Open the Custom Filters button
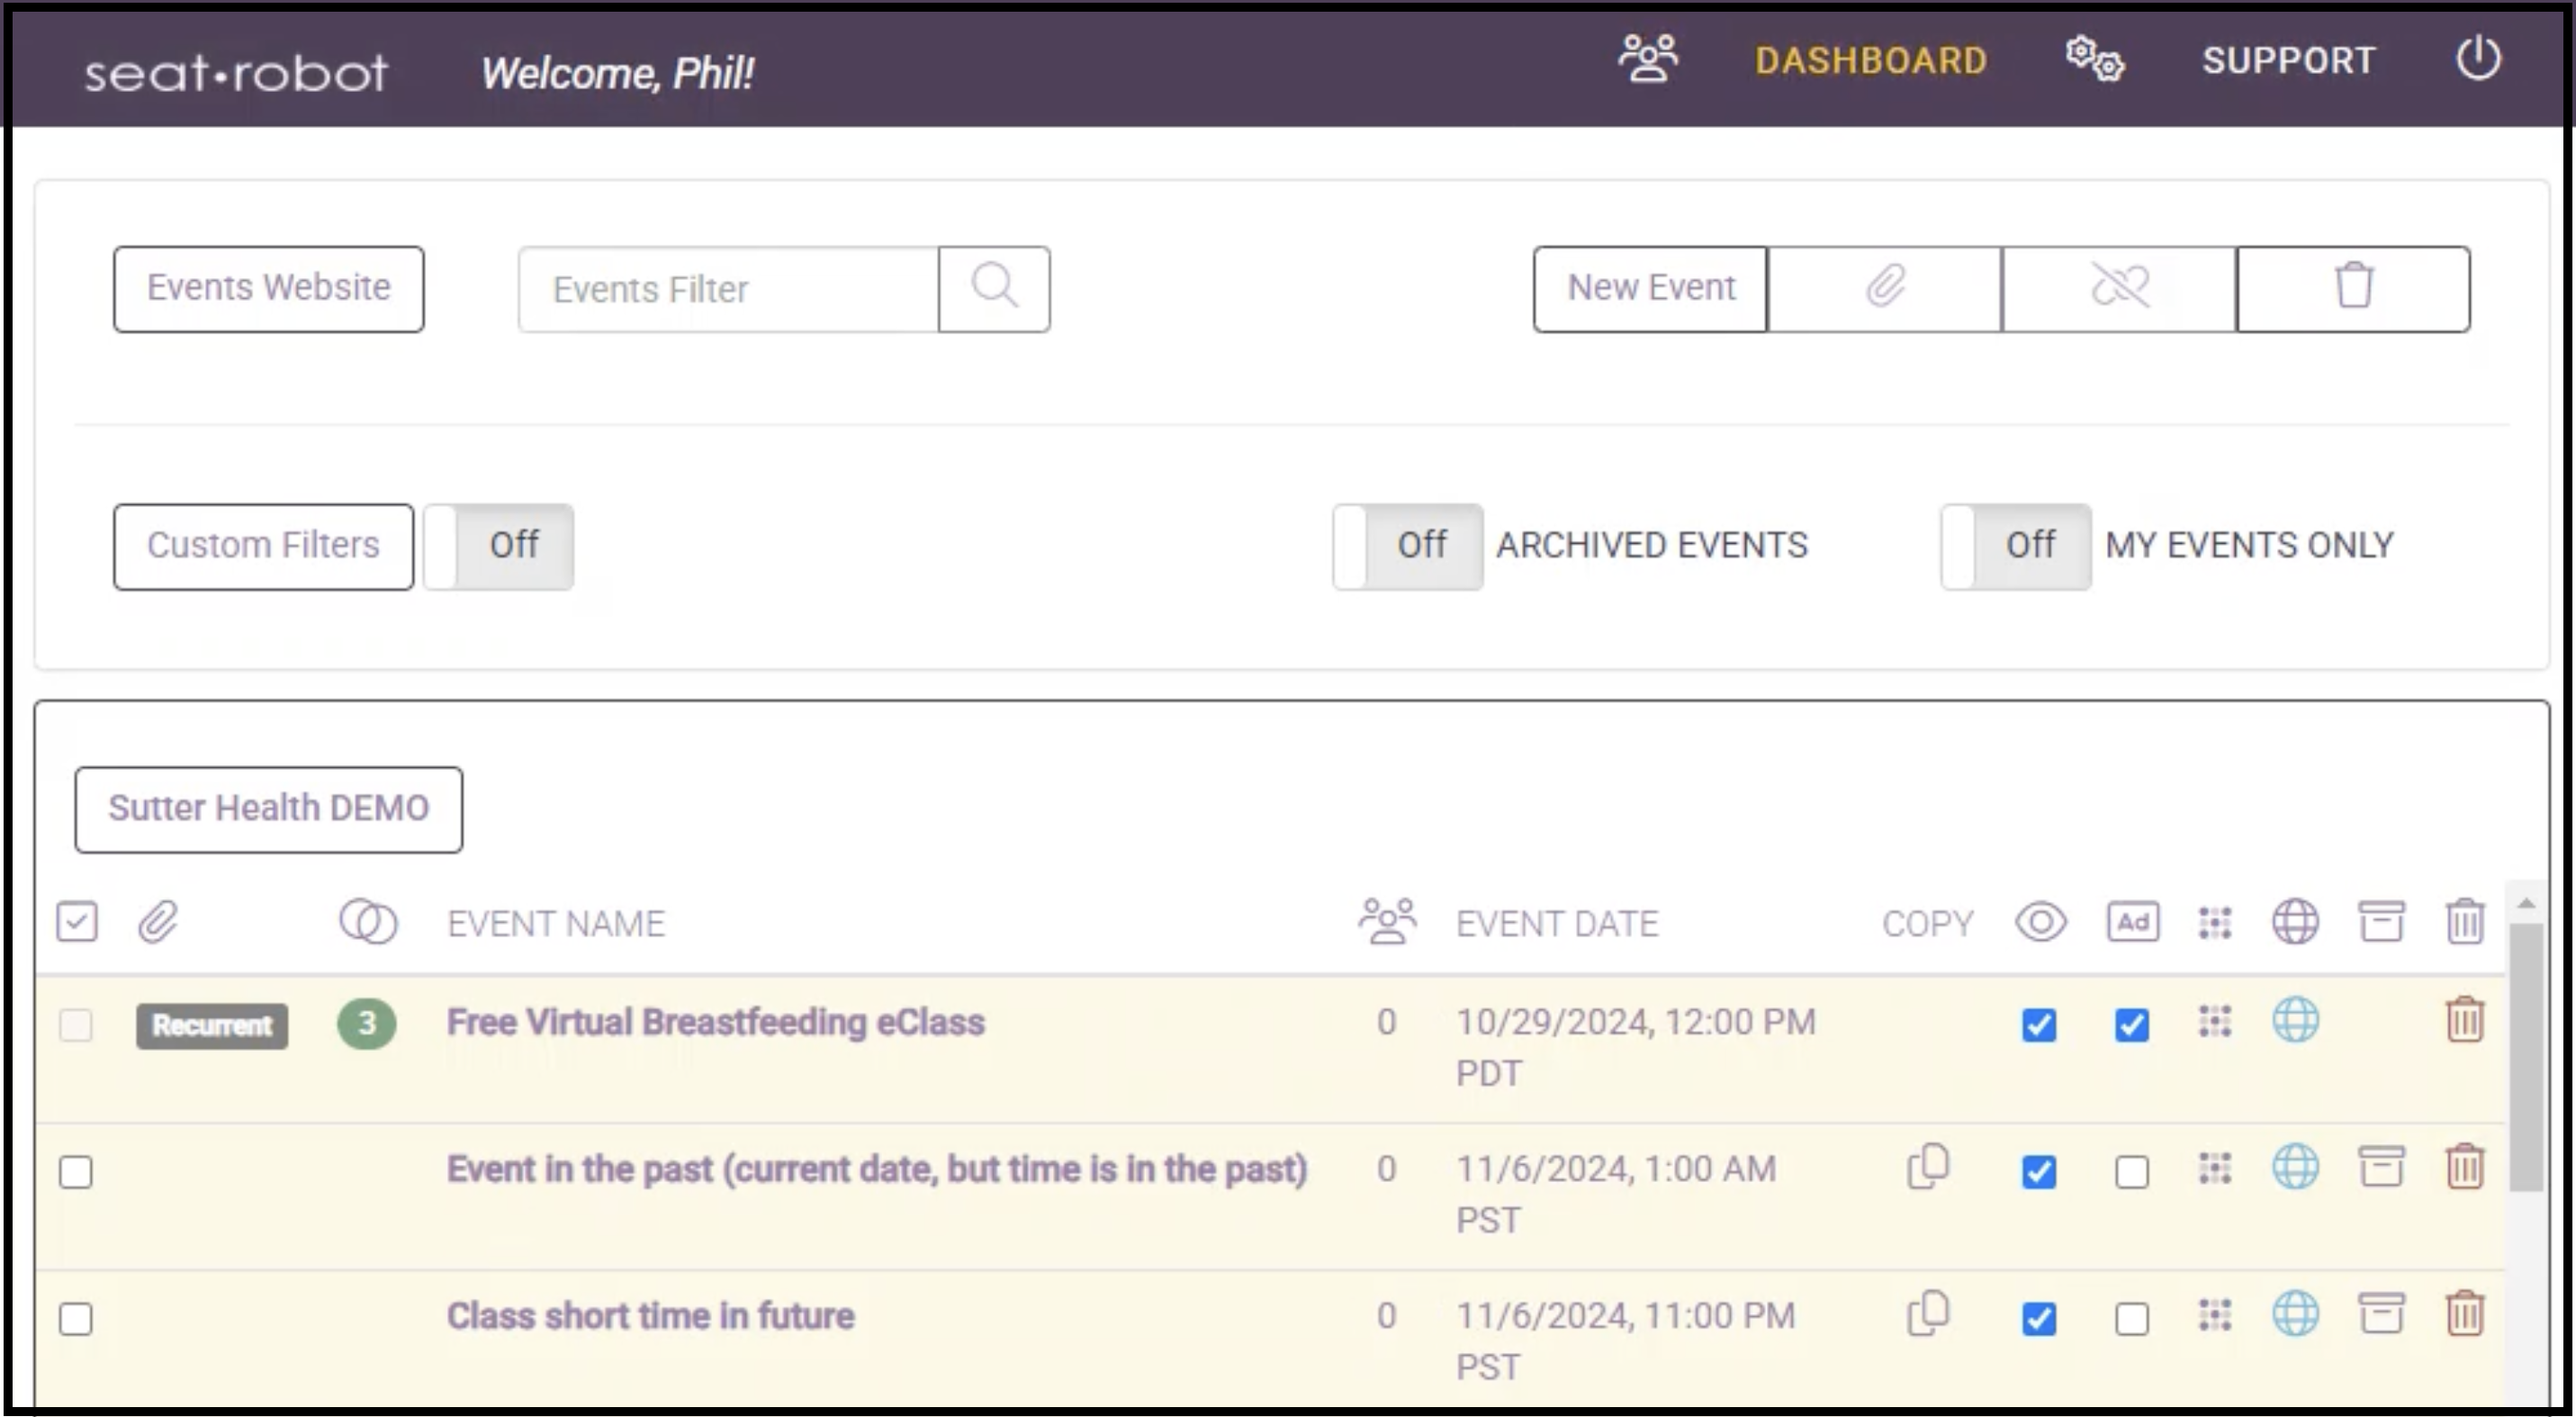Viewport: 2576px width, 1417px height. pos(263,547)
